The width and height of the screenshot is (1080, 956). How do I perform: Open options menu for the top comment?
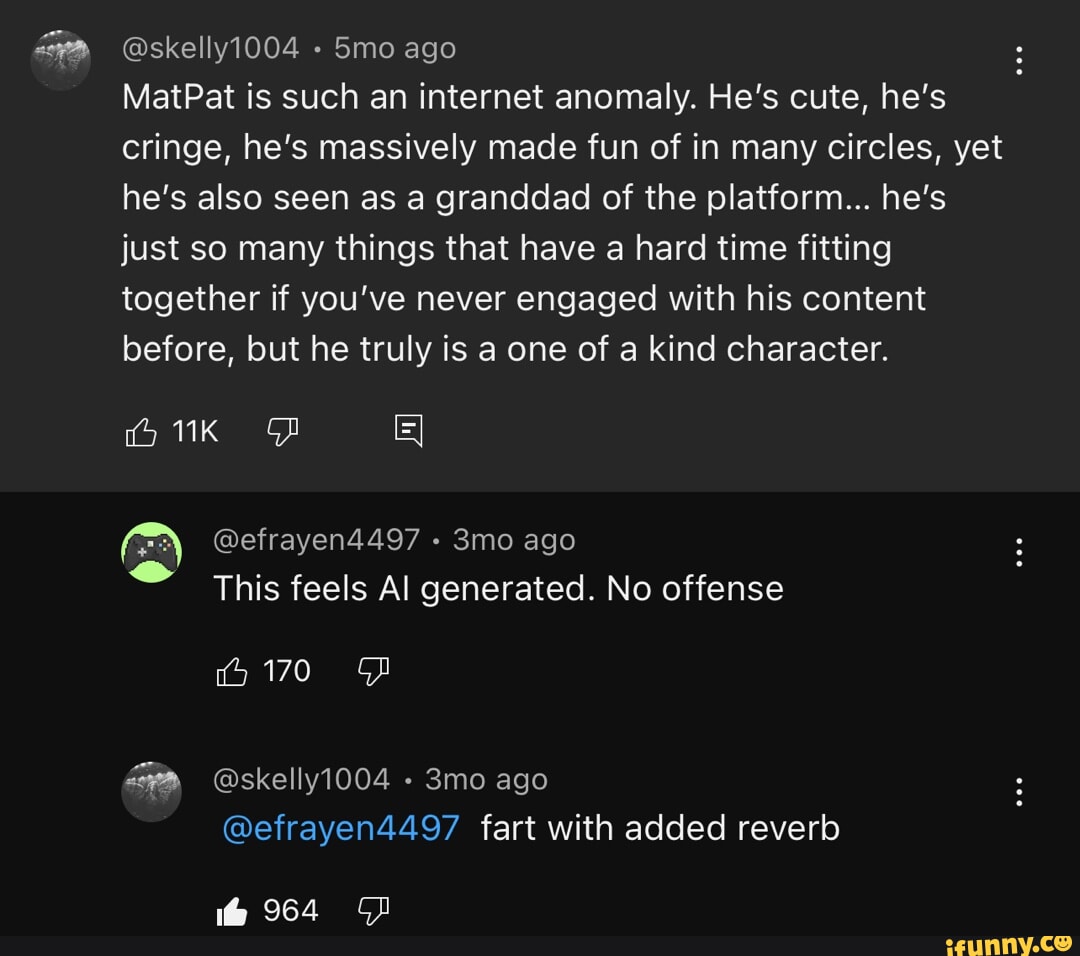pos(1020,62)
